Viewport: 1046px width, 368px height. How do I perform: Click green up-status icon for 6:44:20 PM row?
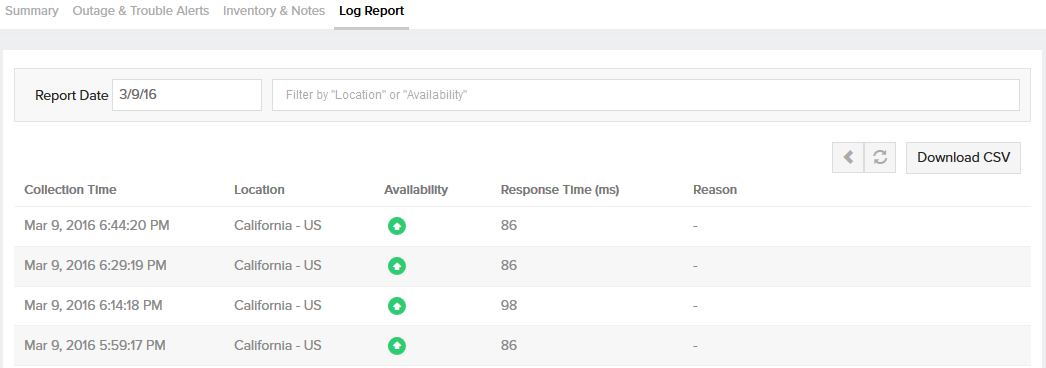397,226
